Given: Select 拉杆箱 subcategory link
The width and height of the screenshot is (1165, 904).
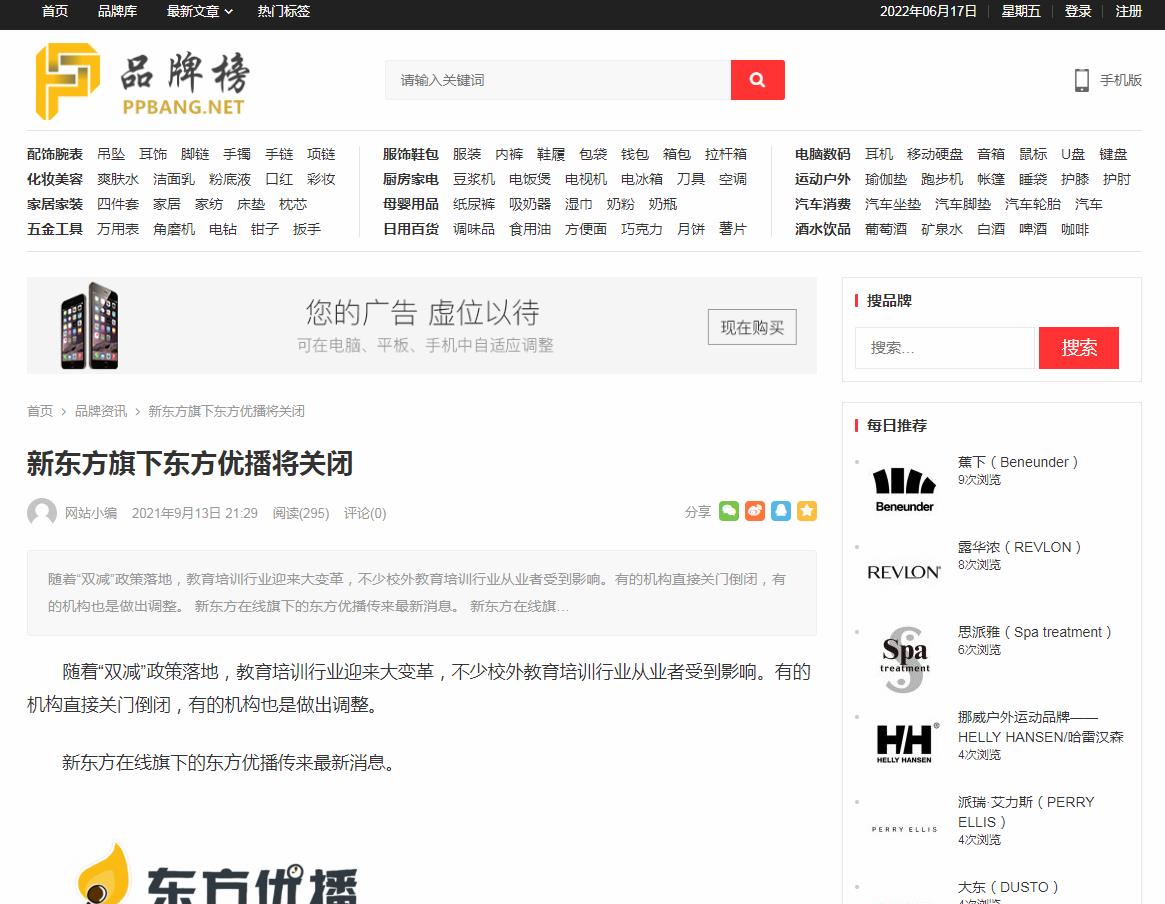Looking at the screenshot, I should point(726,154).
